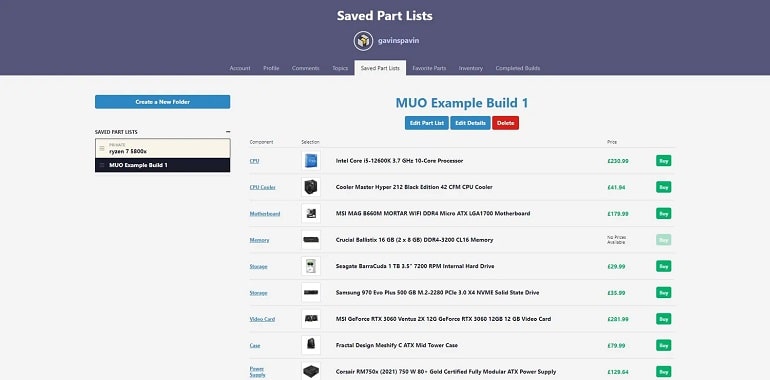Switch to the Favorite Parts tab
Image resolution: width=770 pixels, height=380 pixels.
click(x=429, y=68)
